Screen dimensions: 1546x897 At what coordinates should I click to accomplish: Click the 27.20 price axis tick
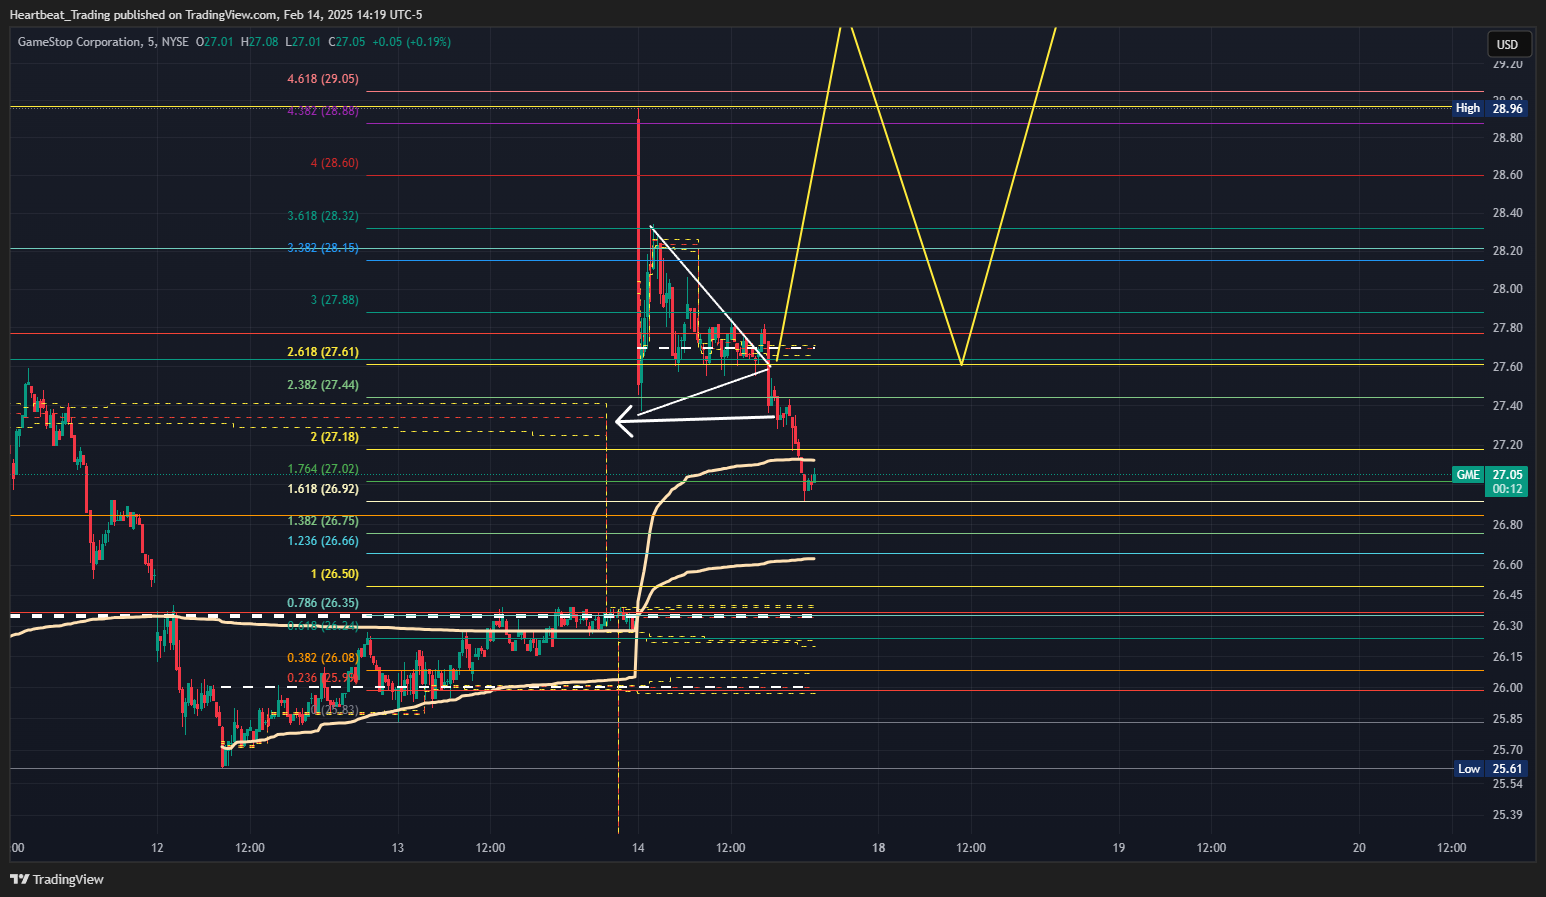point(1507,445)
